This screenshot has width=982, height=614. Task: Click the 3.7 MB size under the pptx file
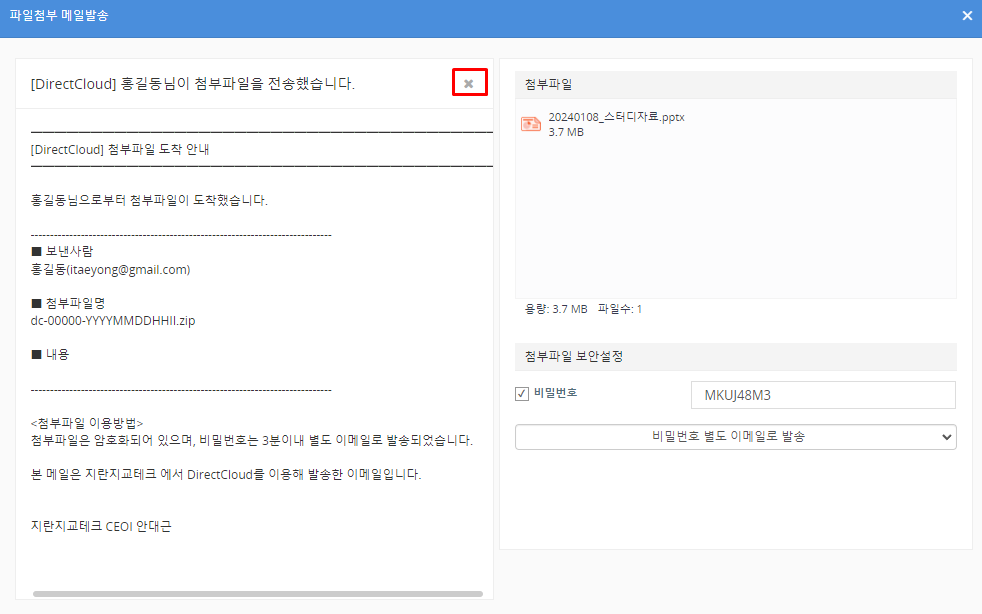566,132
